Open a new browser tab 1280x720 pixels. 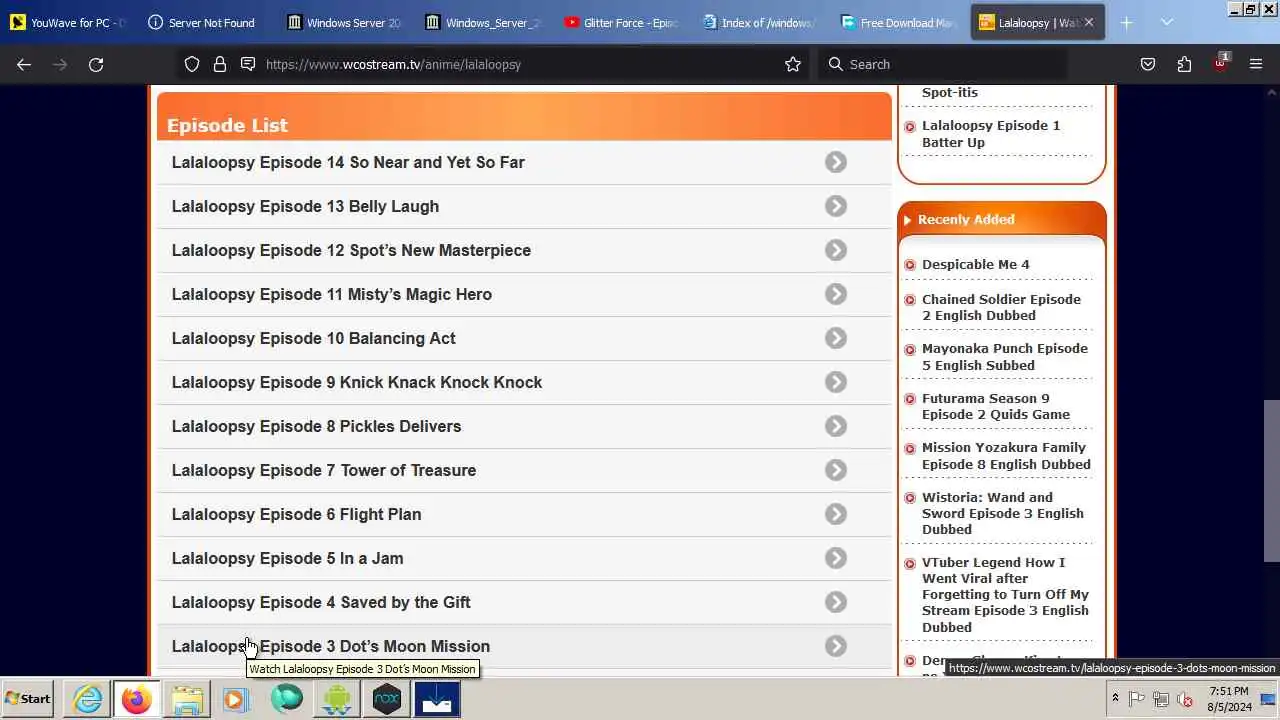1126,22
